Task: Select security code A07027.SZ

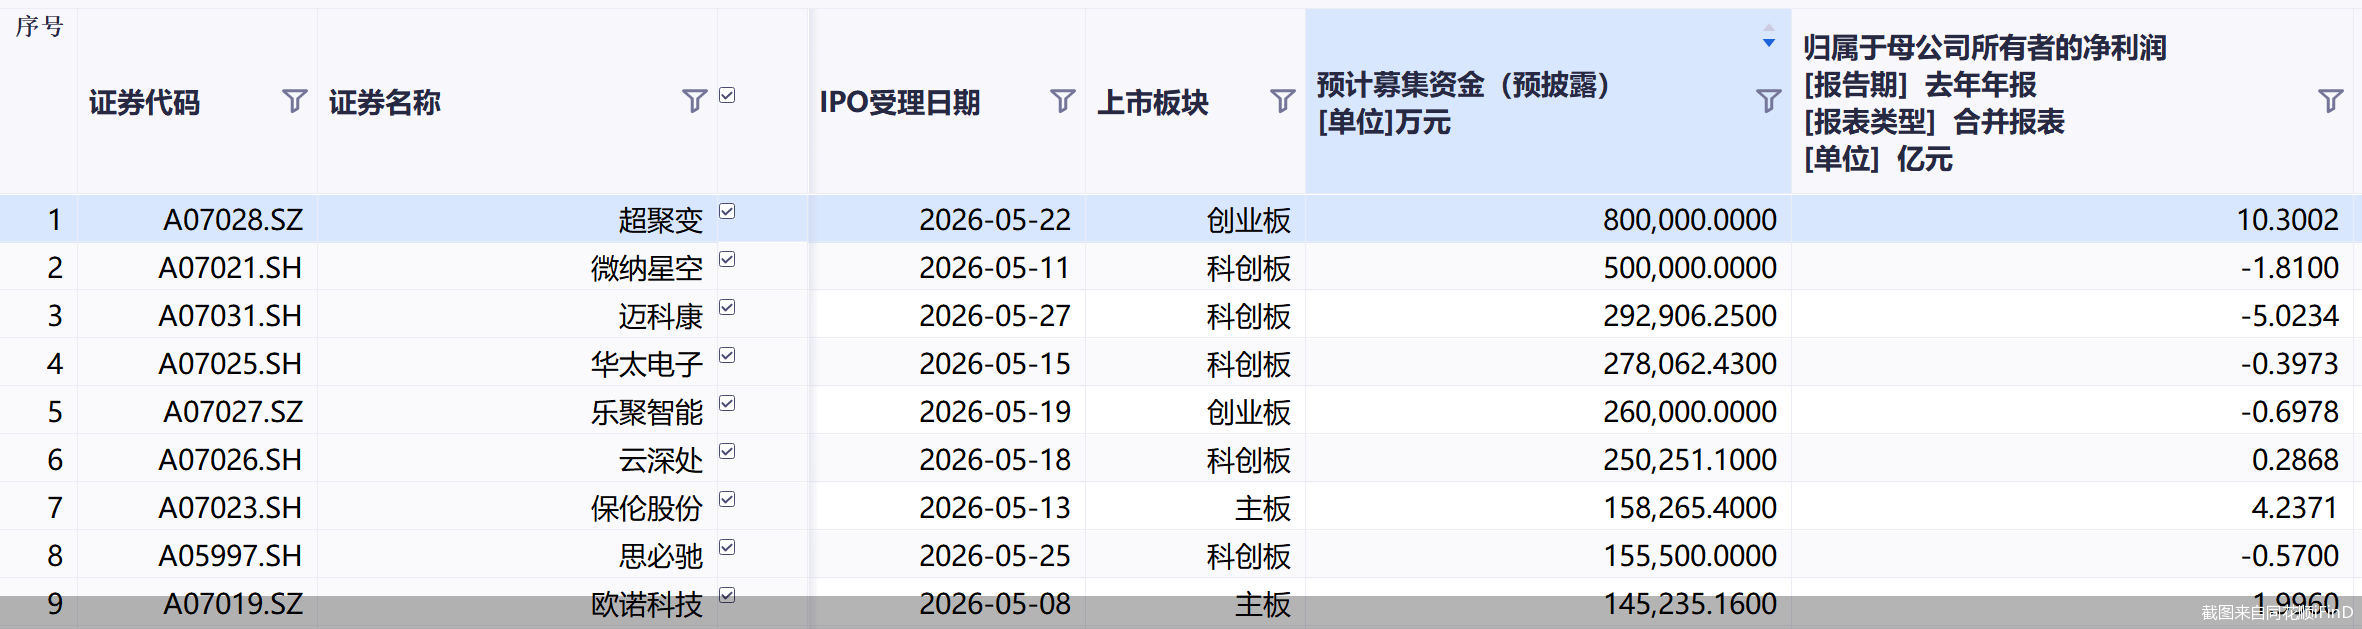Action: coord(233,411)
